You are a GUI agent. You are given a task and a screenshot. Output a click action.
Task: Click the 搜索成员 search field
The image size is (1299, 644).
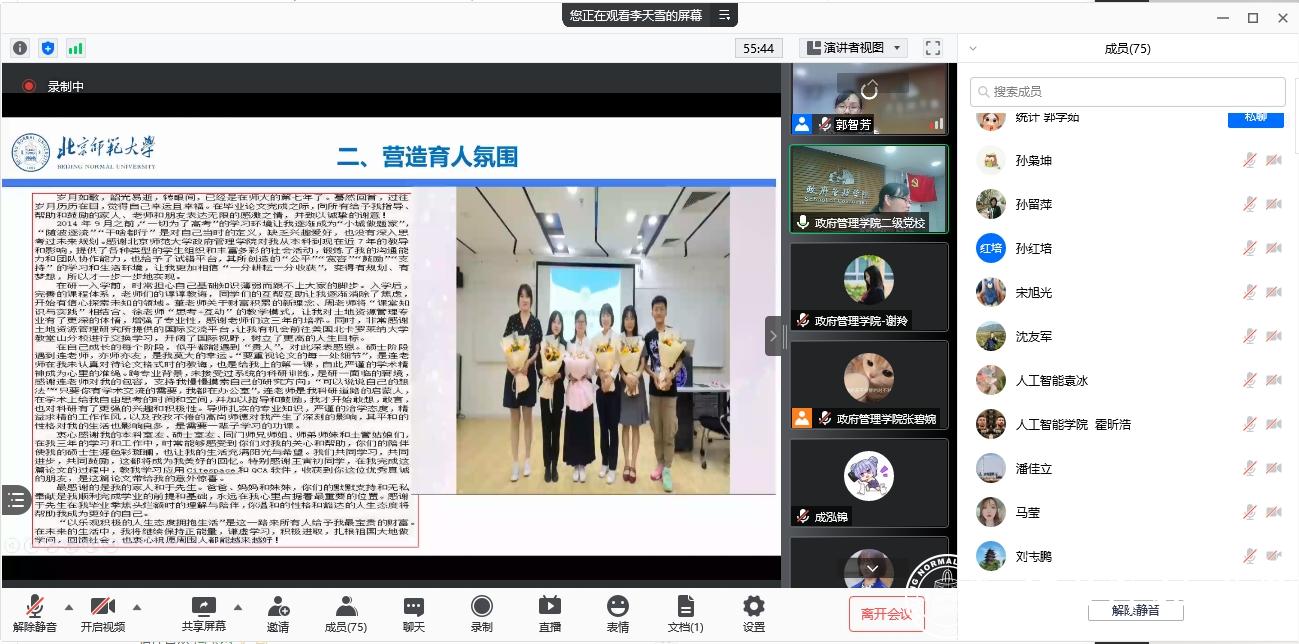click(x=1127, y=91)
